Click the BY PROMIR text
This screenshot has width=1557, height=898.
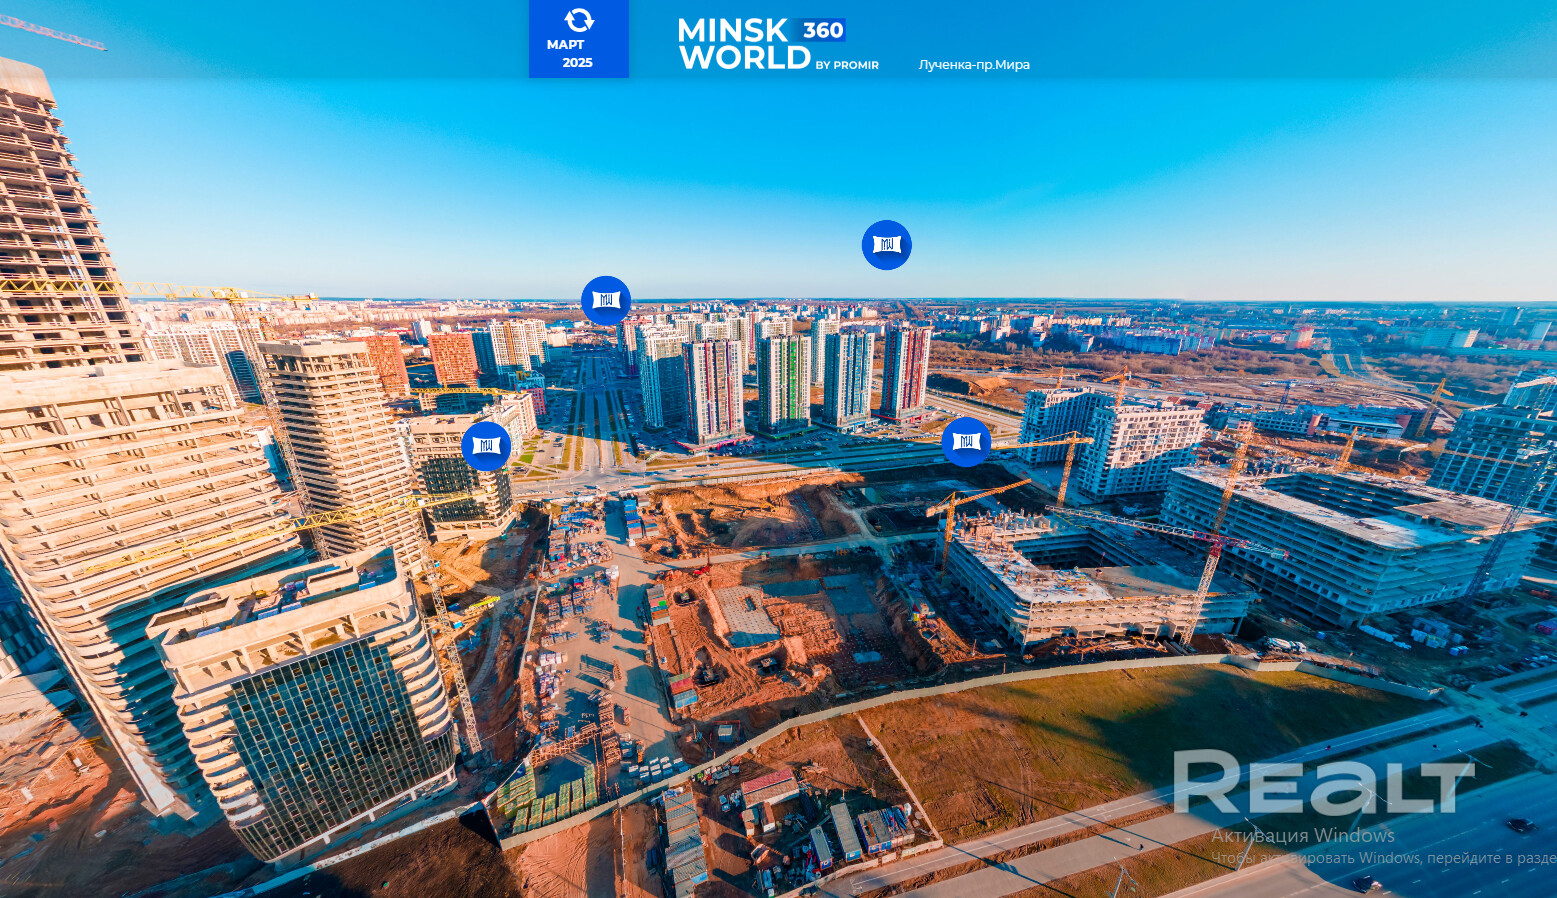coord(846,65)
